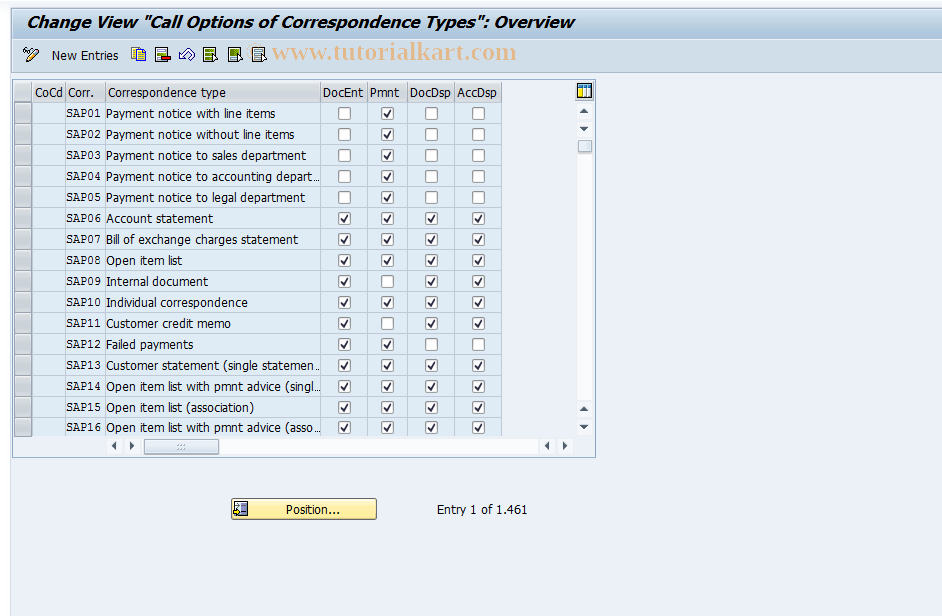Click the New Entries button
This screenshot has height=616, width=942.
coord(85,55)
